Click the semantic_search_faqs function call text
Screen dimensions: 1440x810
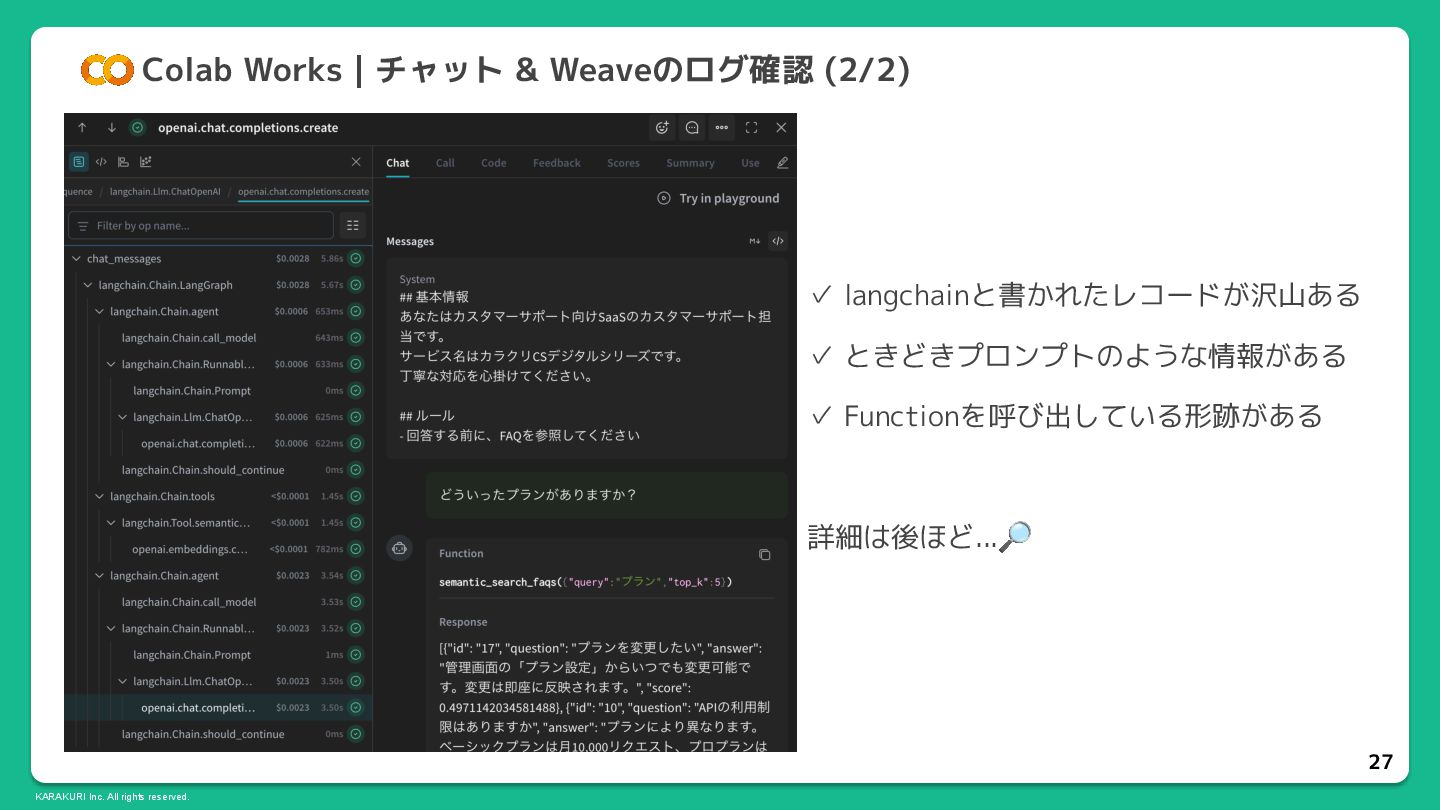[x=586, y=582]
